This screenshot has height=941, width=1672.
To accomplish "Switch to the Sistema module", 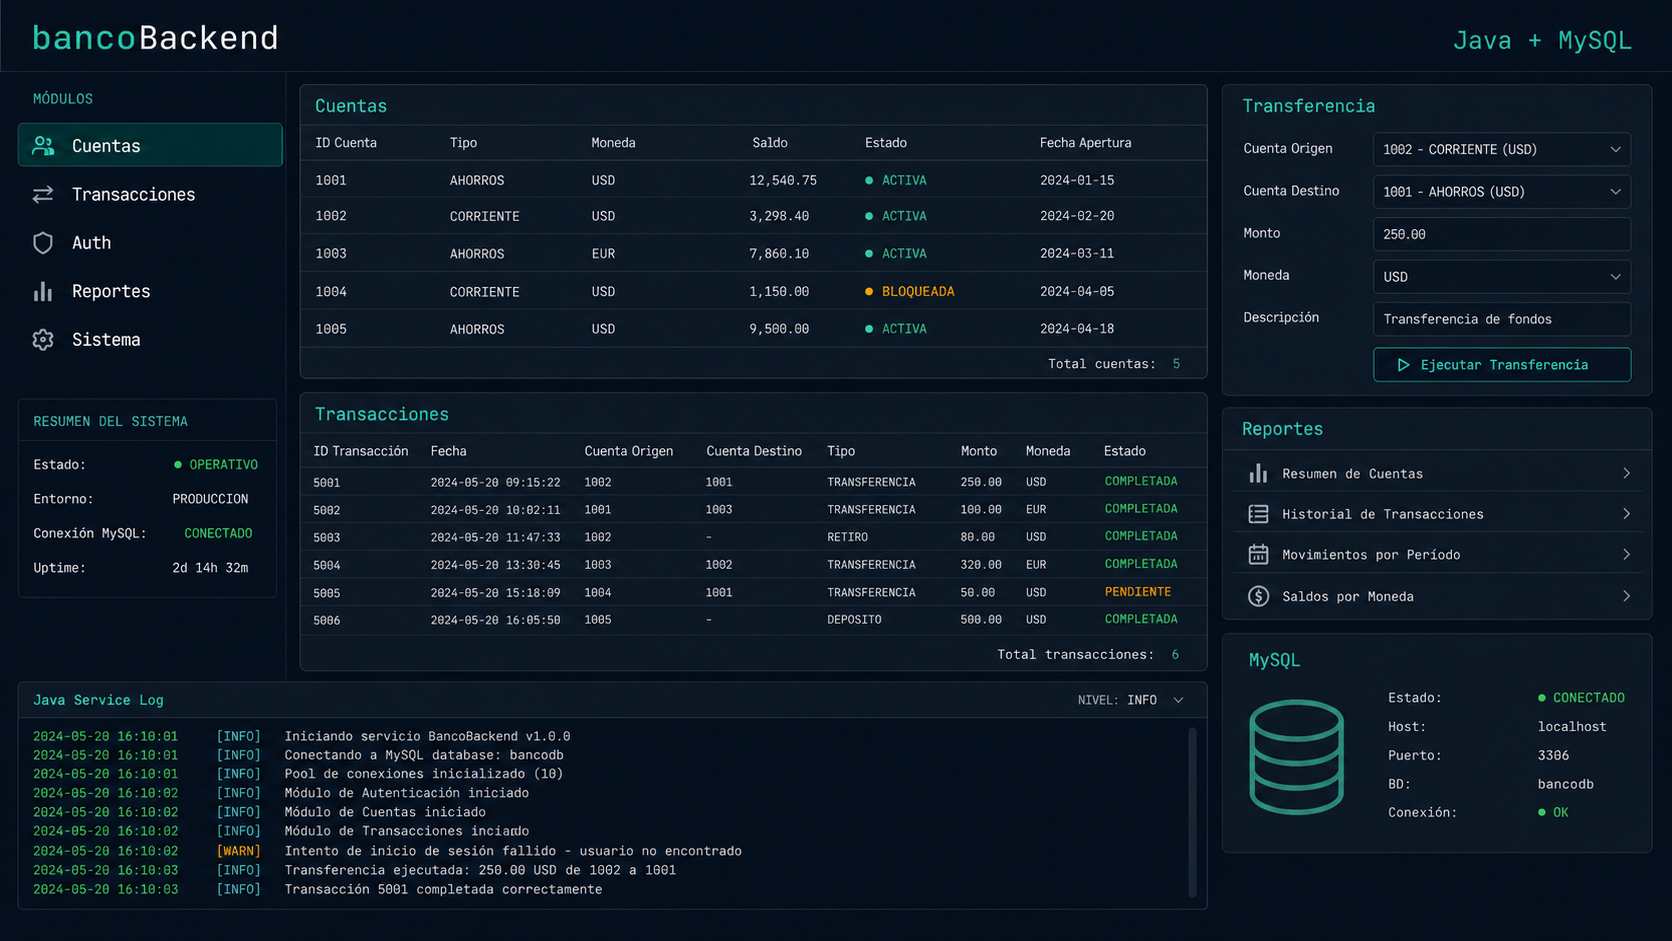I will (x=150, y=340).
